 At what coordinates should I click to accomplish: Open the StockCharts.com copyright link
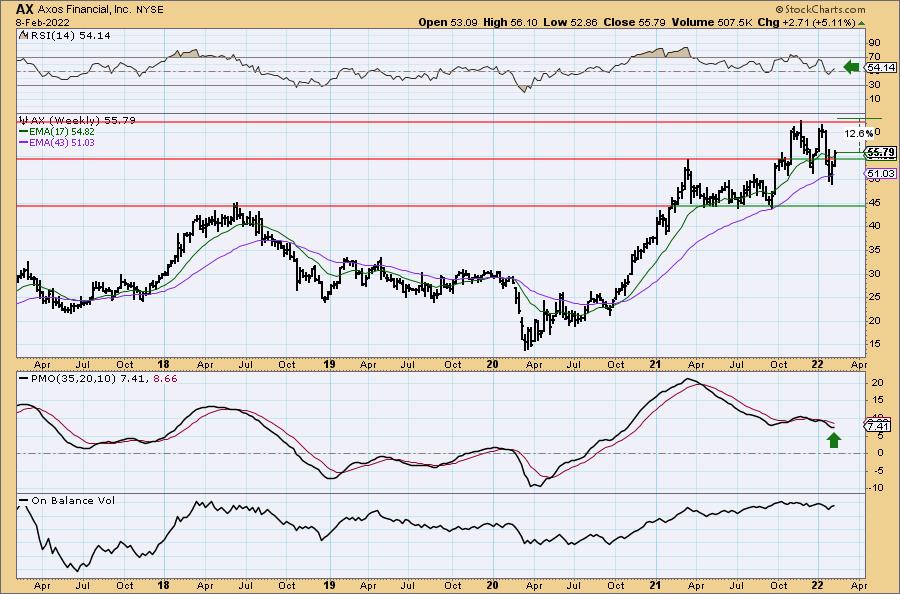pos(820,9)
